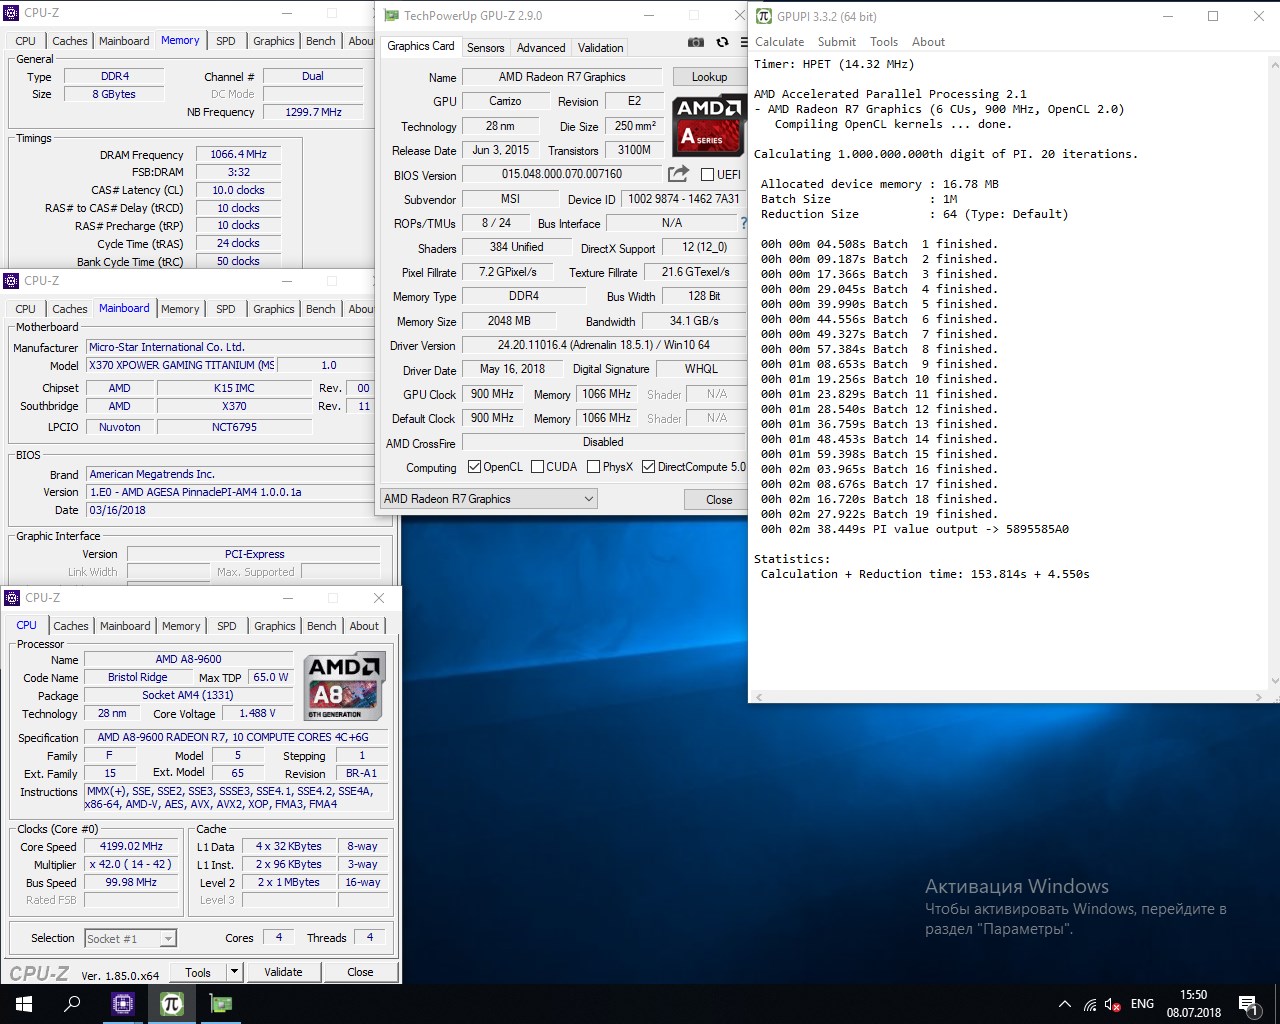Open Bench tab in bottom CPU-Z window
This screenshot has height=1024, width=1280.
coord(322,626)
